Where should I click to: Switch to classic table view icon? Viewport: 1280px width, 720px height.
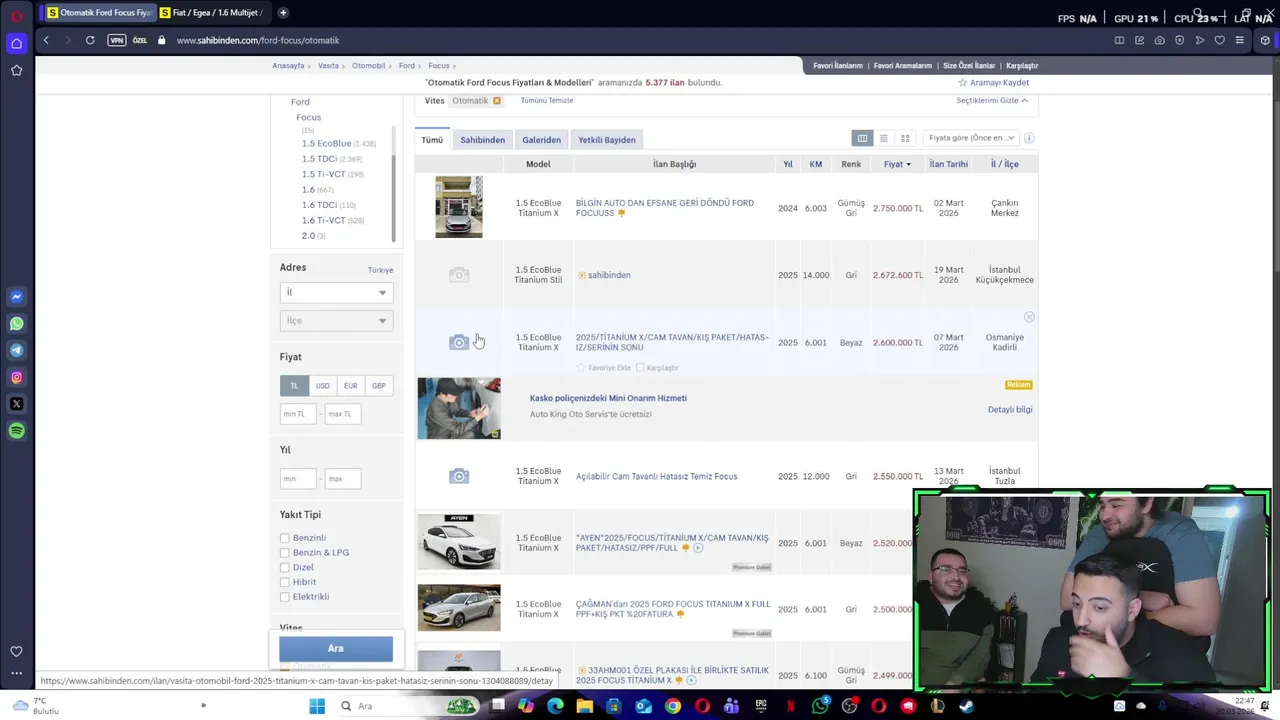point(862,138)
